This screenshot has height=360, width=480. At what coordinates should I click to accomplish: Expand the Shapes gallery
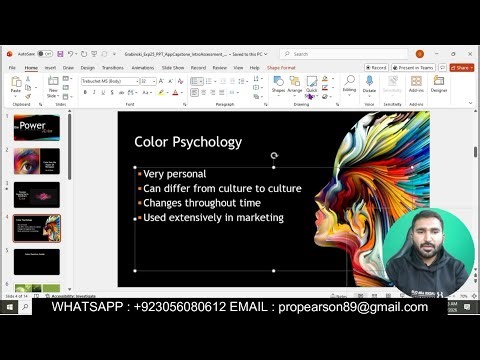(x=278, y=86)
